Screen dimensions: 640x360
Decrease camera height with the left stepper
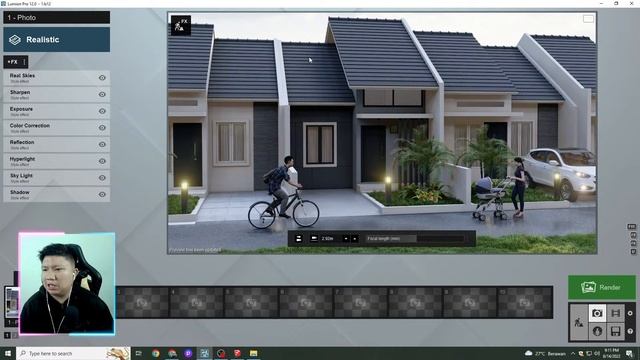[x=346, y=238]
